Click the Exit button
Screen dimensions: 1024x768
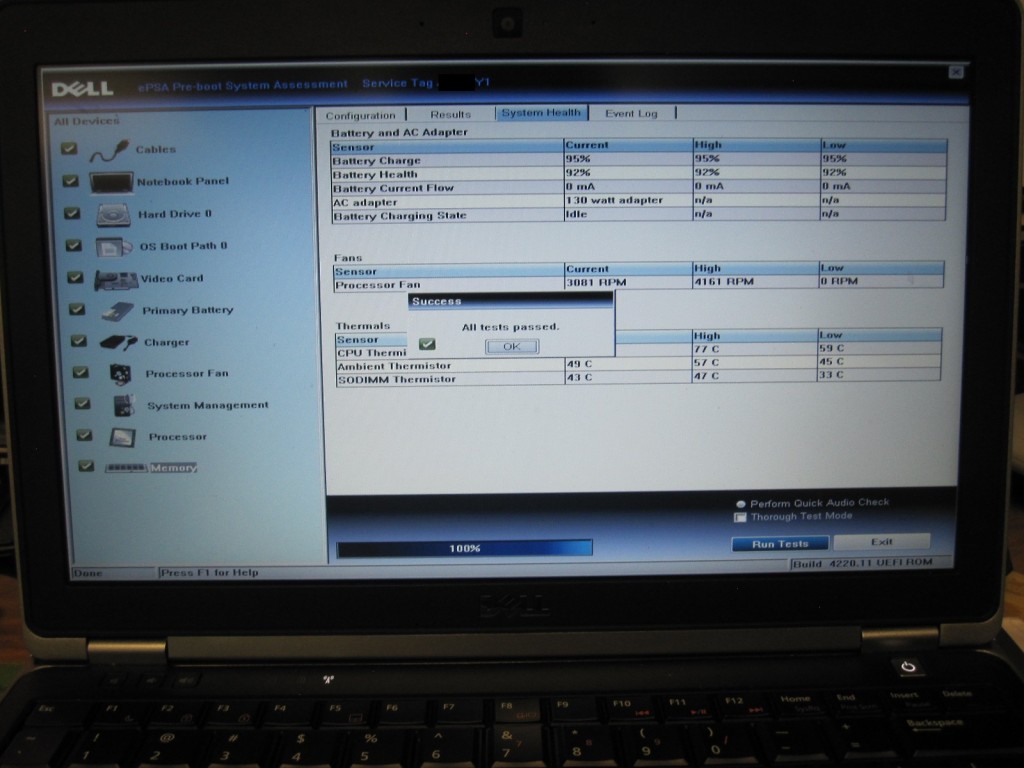point(882,541)
